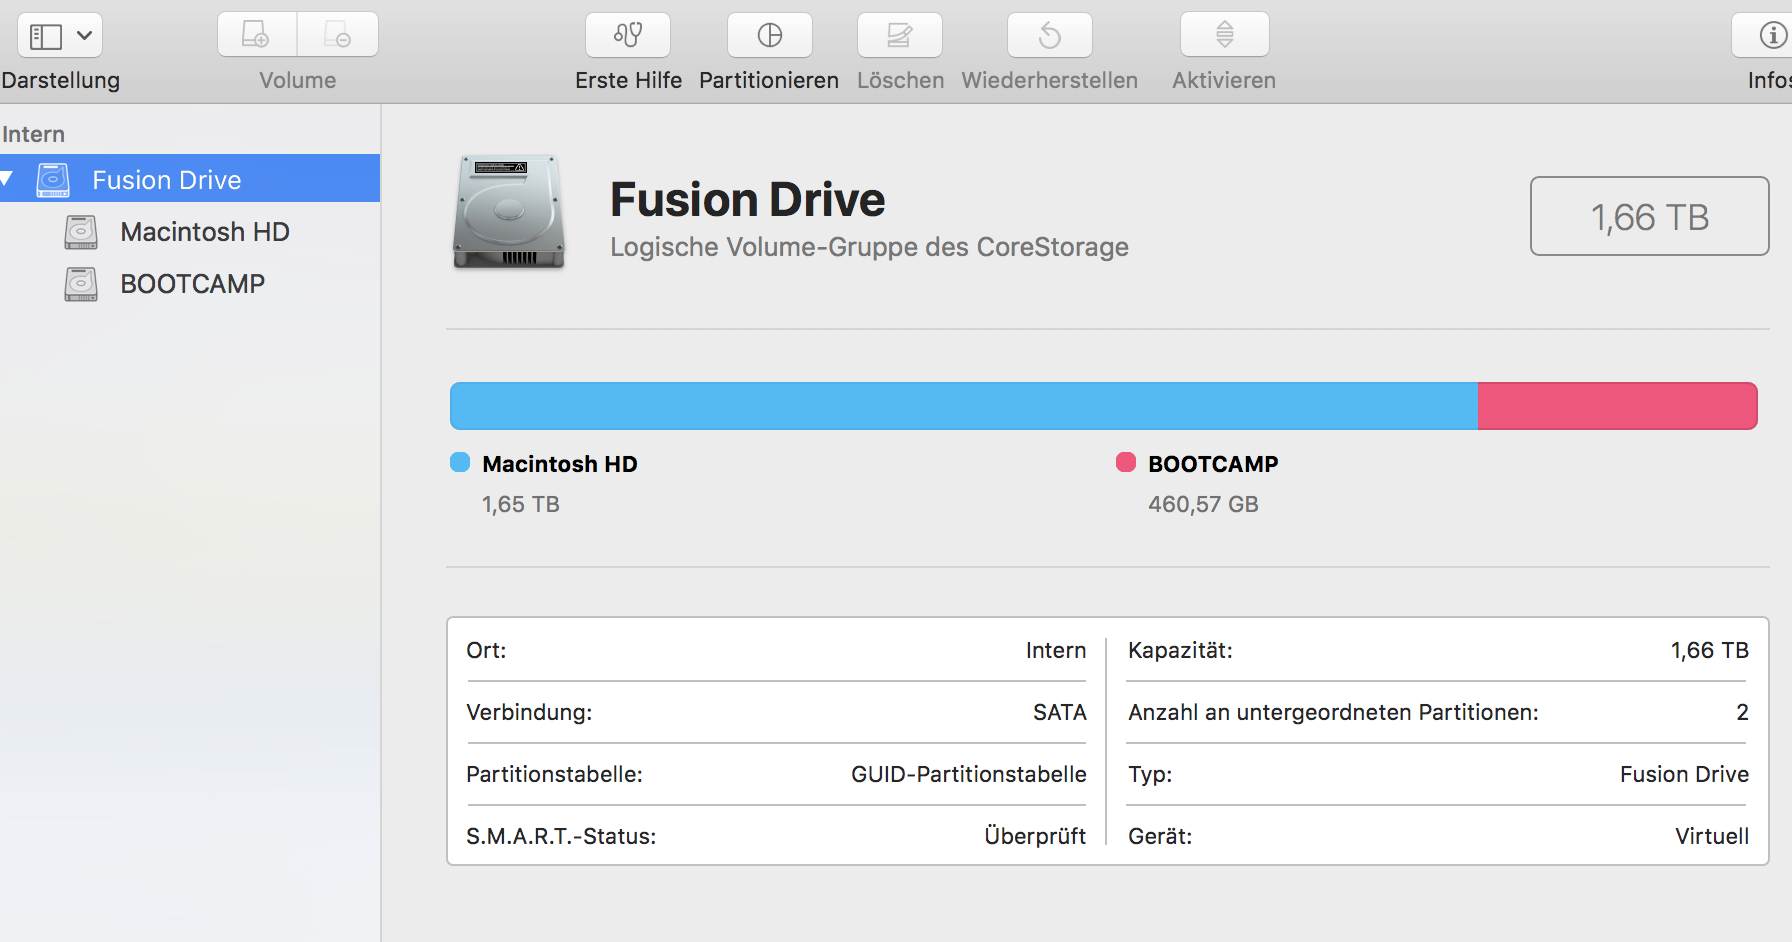Click the blue Macintosh HD usage bar segment
This screenshot has height=942, width=1792.
tap(963, 406)
